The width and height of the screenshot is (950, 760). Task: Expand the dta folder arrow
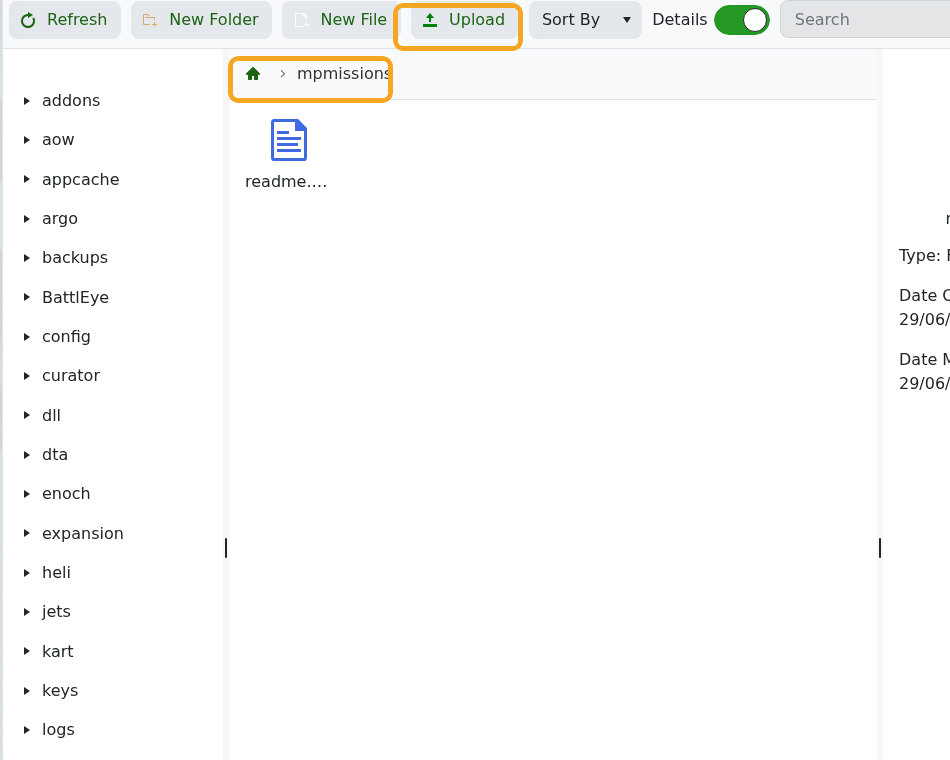(27, 455)
